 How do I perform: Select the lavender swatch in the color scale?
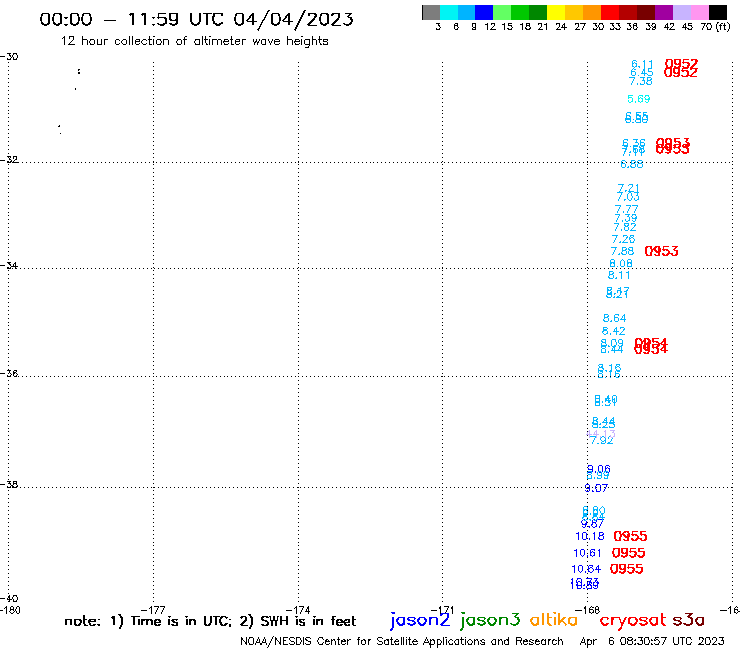(682, 12)
